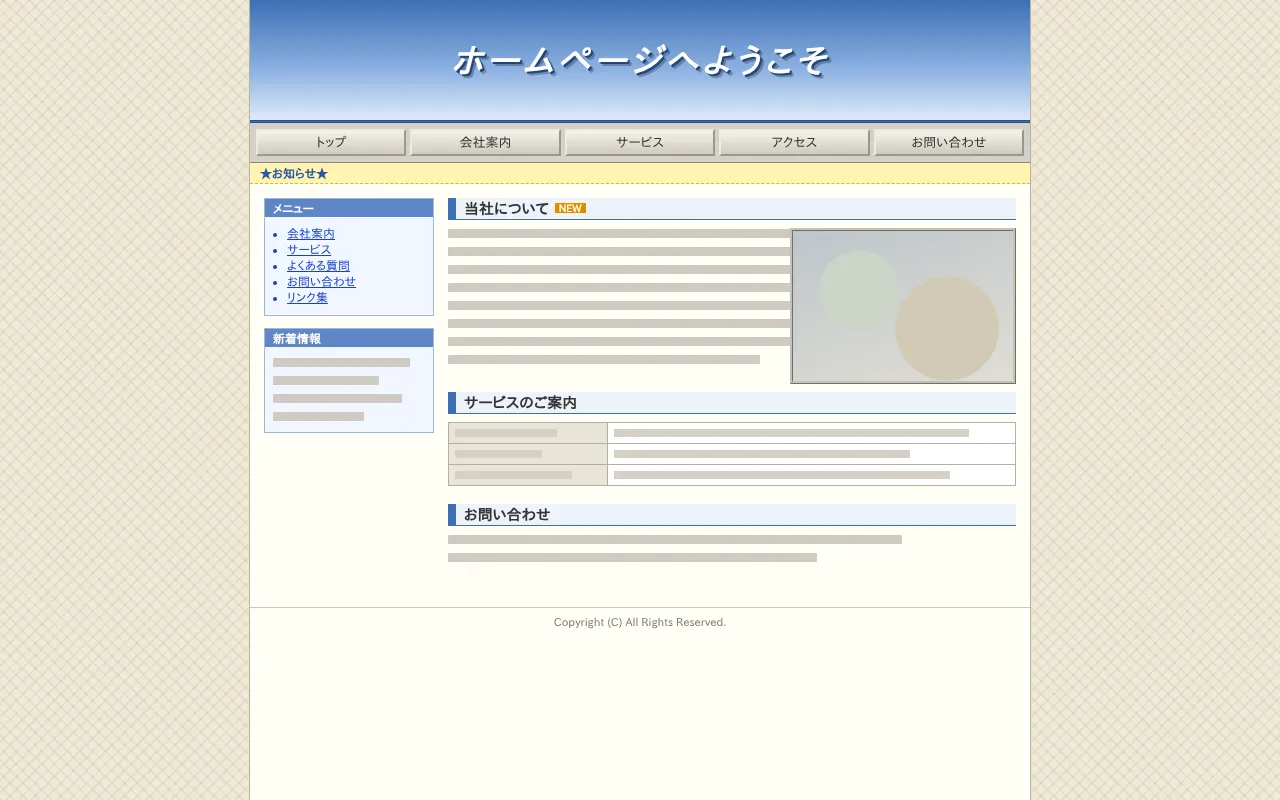Click the 新着情報 sidebar panel header

click(349, 338)
